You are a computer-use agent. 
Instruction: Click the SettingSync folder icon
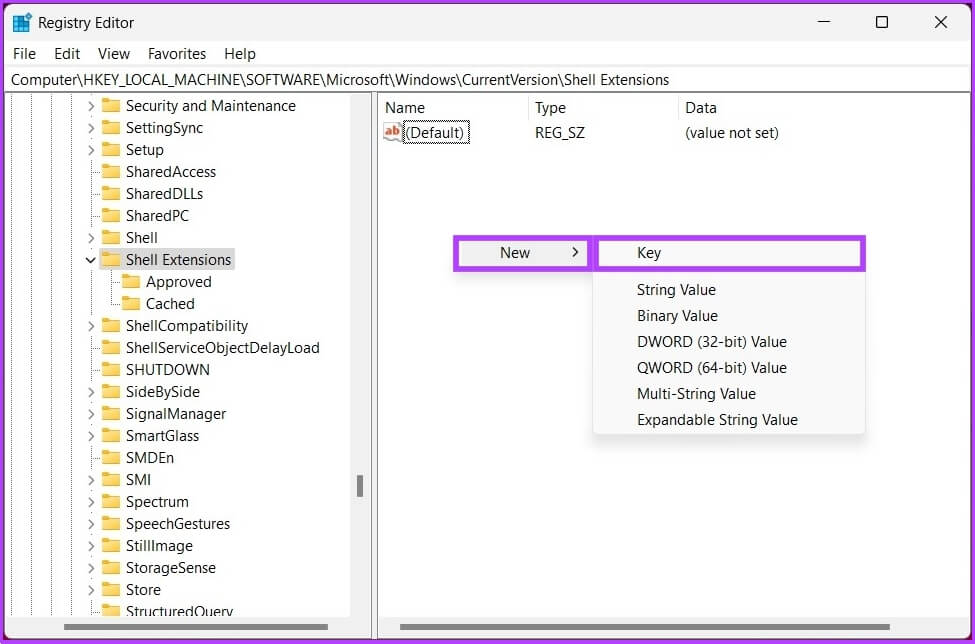111,127
